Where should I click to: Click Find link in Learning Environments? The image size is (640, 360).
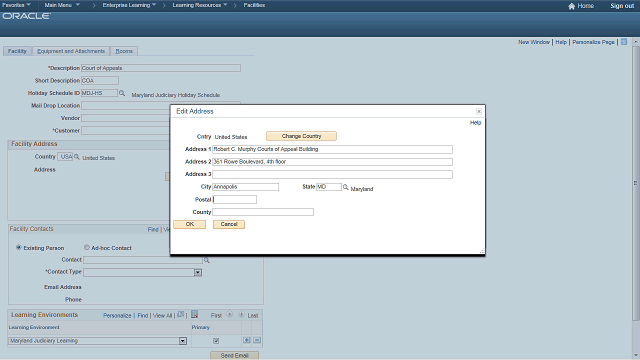click(142, 316)
